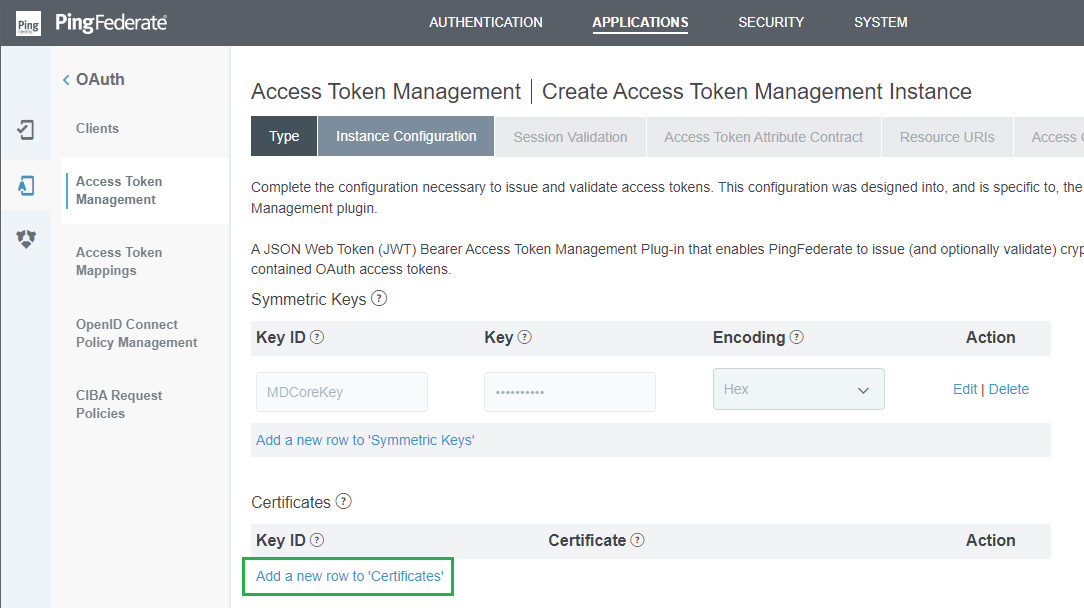Open Access Token Management sidebar item
This screenshot has width=1084, height=608.
tap(119, 190)
